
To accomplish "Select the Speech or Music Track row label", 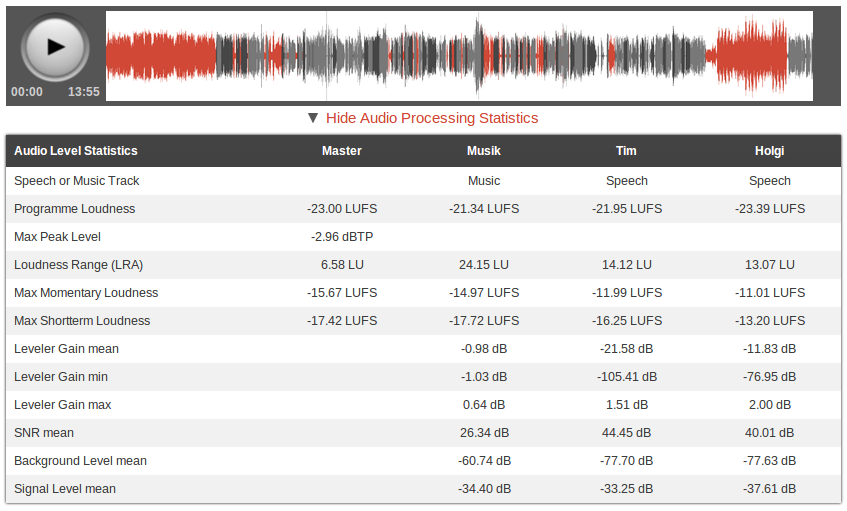I will (77, 181).
